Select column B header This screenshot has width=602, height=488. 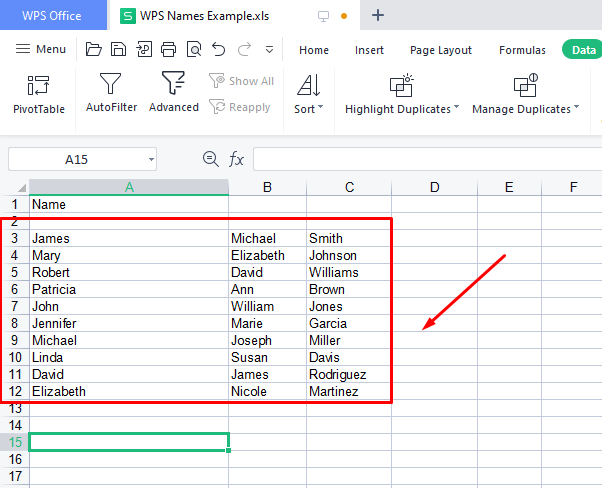[268, 187]
